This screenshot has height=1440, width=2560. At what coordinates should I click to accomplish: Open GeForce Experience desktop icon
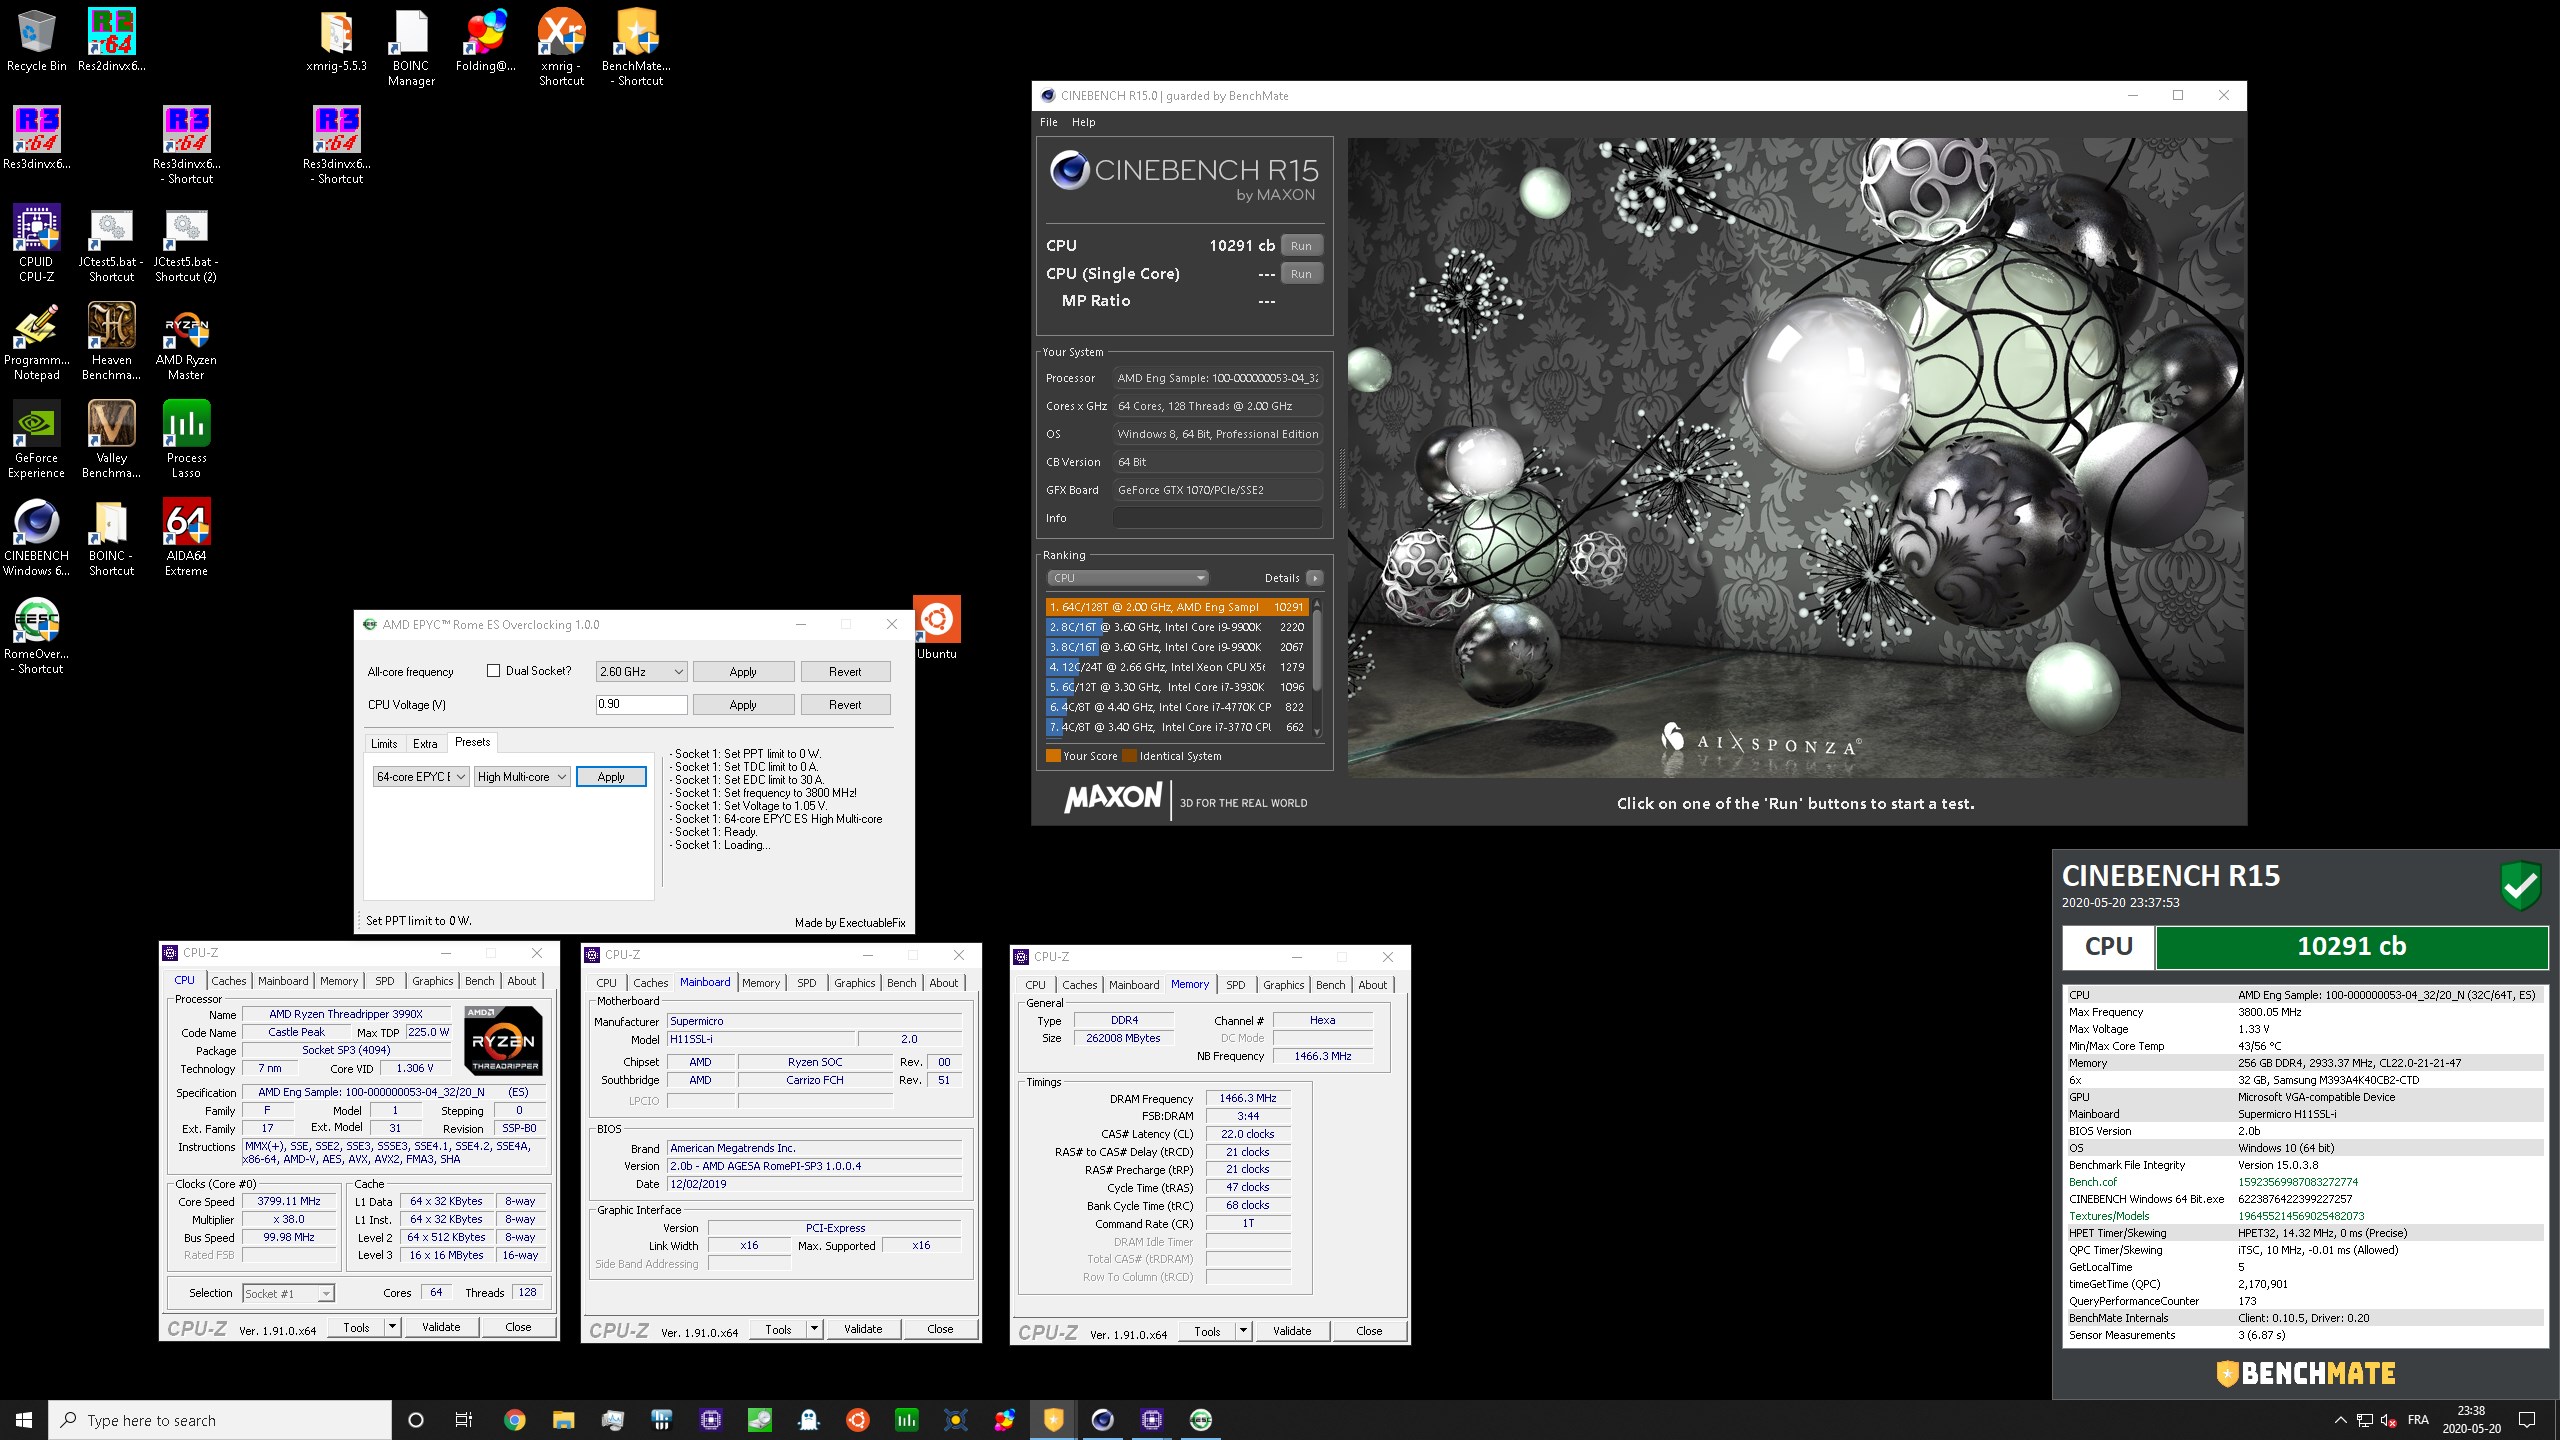[x=36, y=439]
